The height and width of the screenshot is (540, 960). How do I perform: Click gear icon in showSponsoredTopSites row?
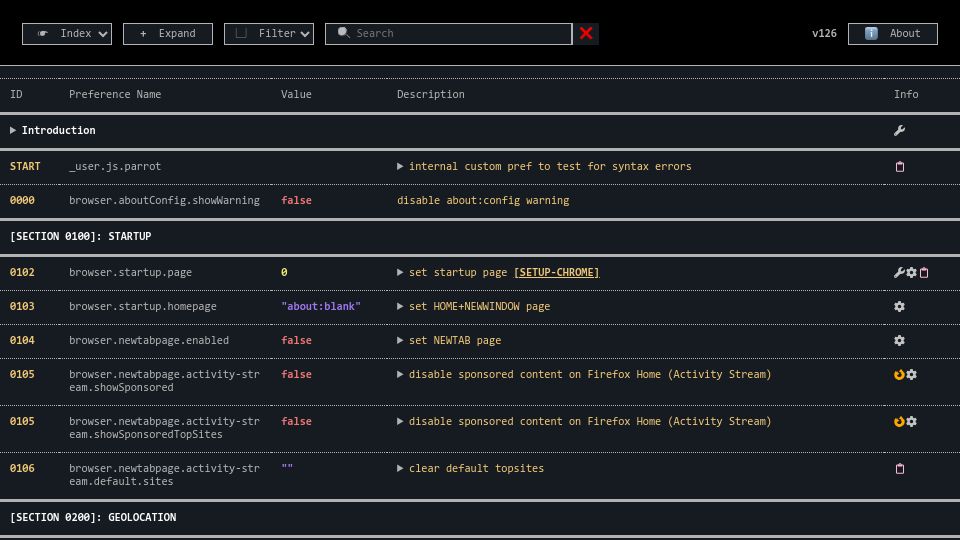[912, 421]
